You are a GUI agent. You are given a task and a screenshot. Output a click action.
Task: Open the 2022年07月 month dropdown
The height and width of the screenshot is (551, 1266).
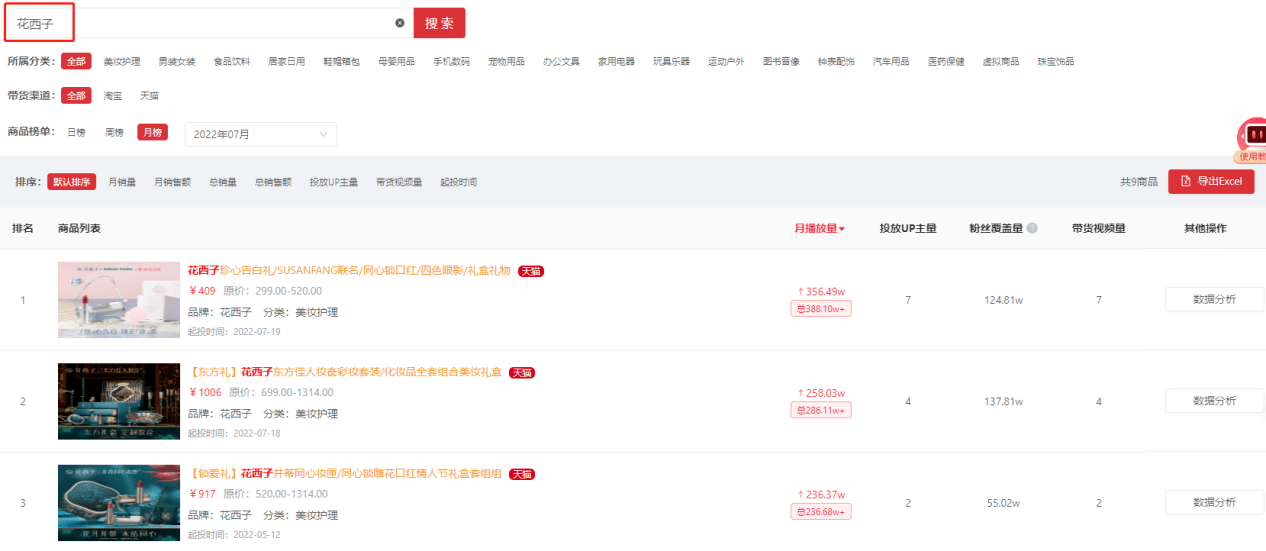260,134
